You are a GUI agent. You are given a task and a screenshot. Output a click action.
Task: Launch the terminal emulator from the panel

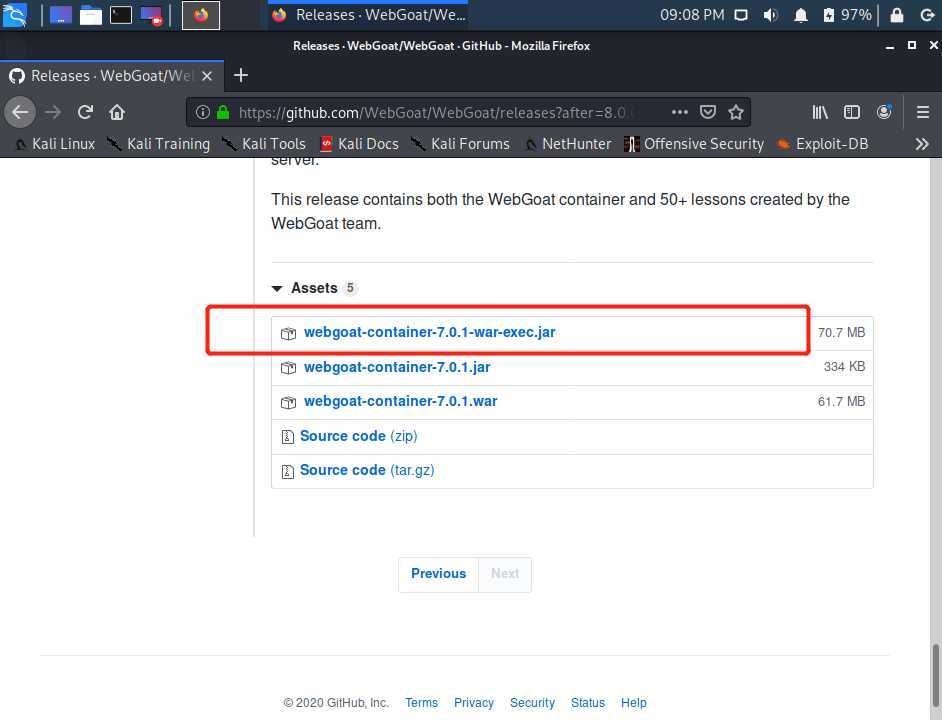pyautogui.click(x=121, y=15)
